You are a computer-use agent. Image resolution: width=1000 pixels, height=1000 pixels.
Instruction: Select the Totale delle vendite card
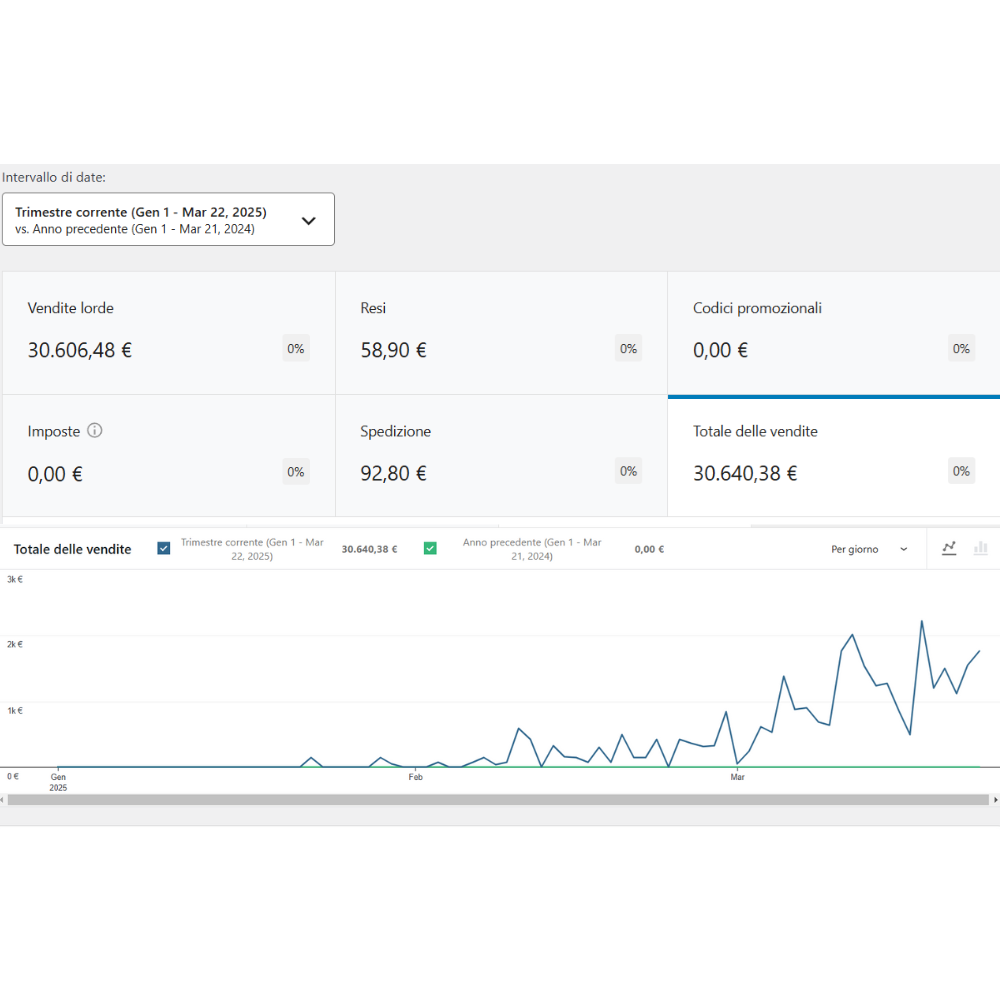click(833, 455)
